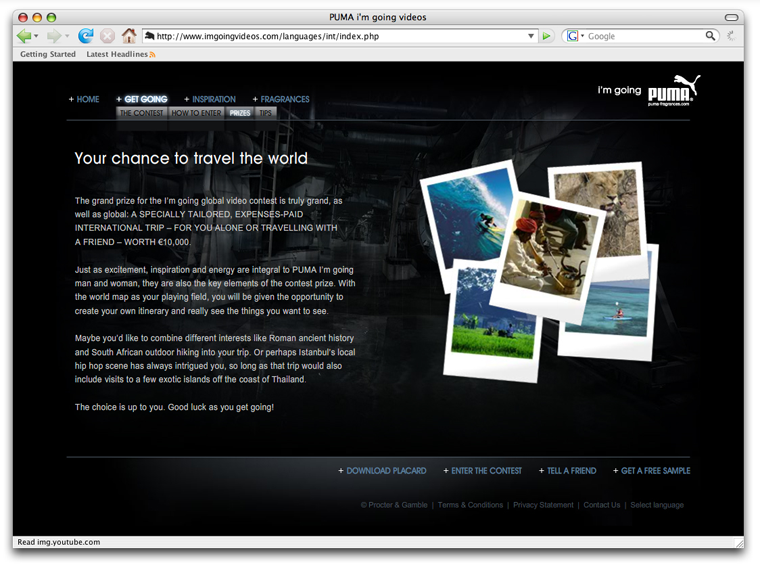
Task: Click the Stop loading icon
Action: click(107, 36)
